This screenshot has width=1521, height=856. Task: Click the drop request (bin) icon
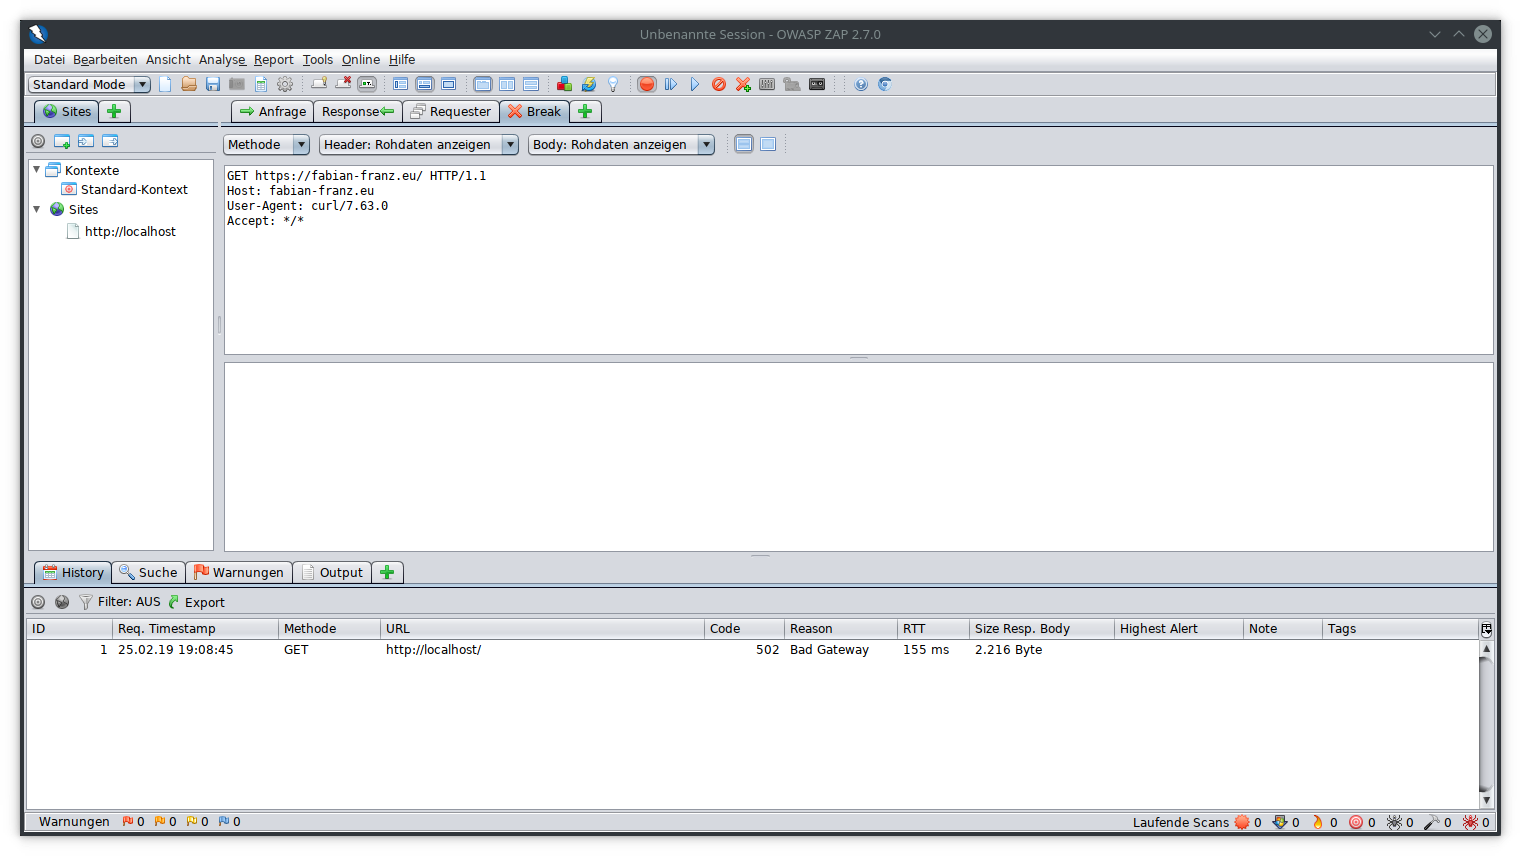[719, 85]
